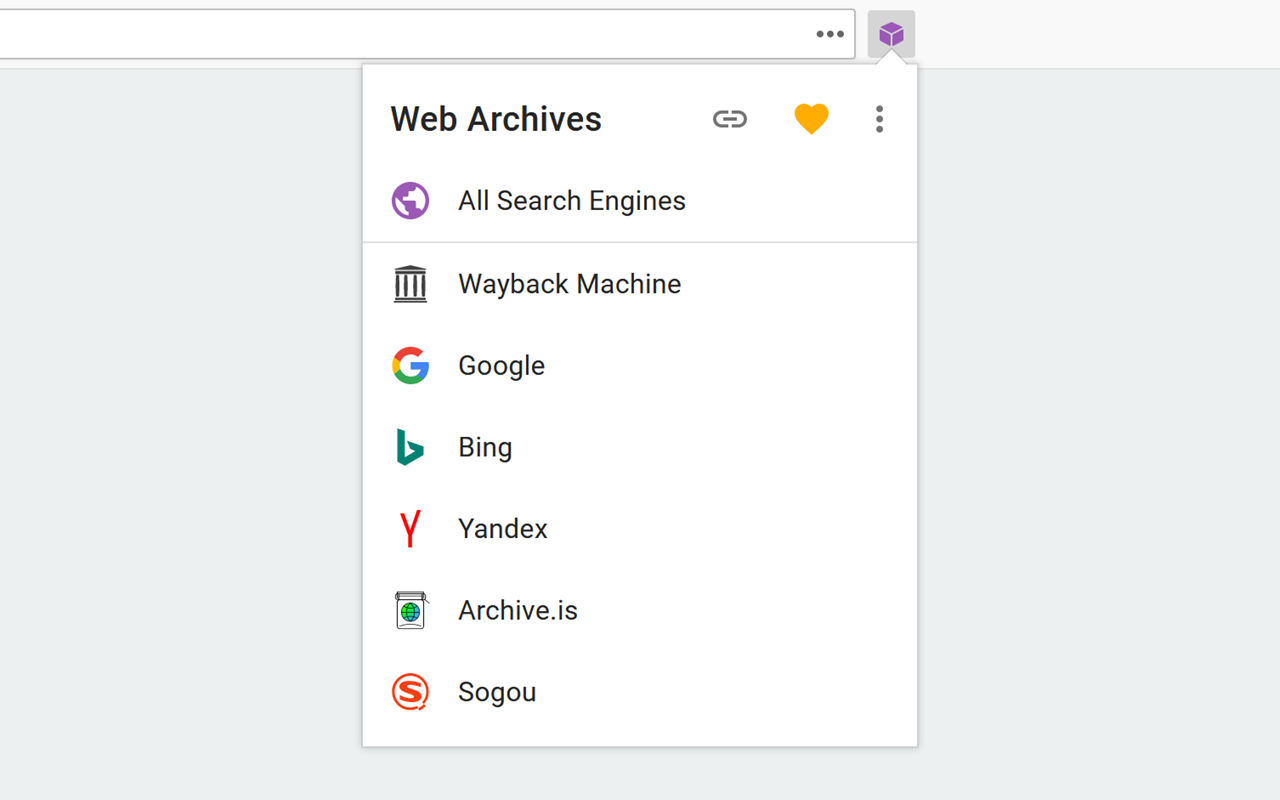This screenshot has height=800, width=1280.
Task: Click the red Yandex Y icon
Action: 410,529
